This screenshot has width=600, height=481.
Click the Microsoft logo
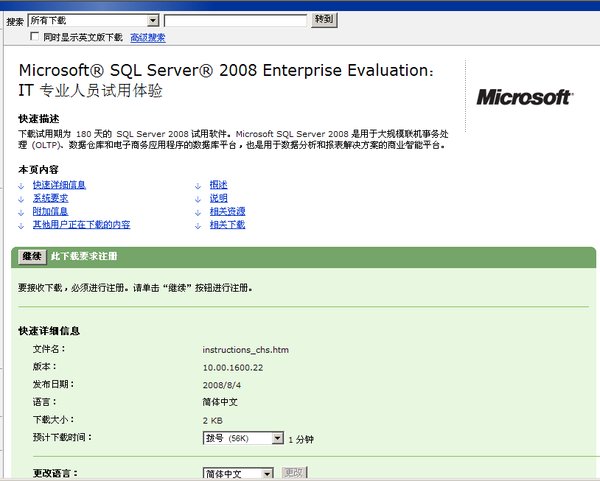tap(525, 97)
